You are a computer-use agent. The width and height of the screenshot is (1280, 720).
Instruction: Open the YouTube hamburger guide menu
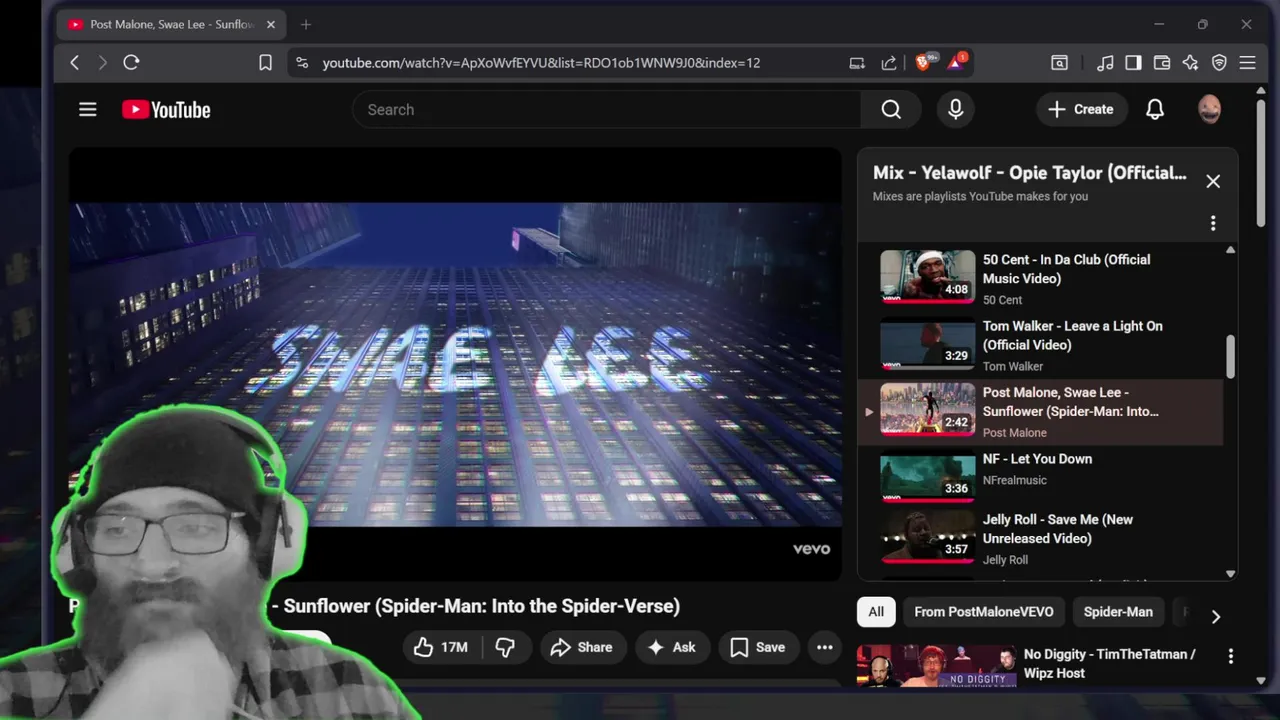[x=88, y=110]
